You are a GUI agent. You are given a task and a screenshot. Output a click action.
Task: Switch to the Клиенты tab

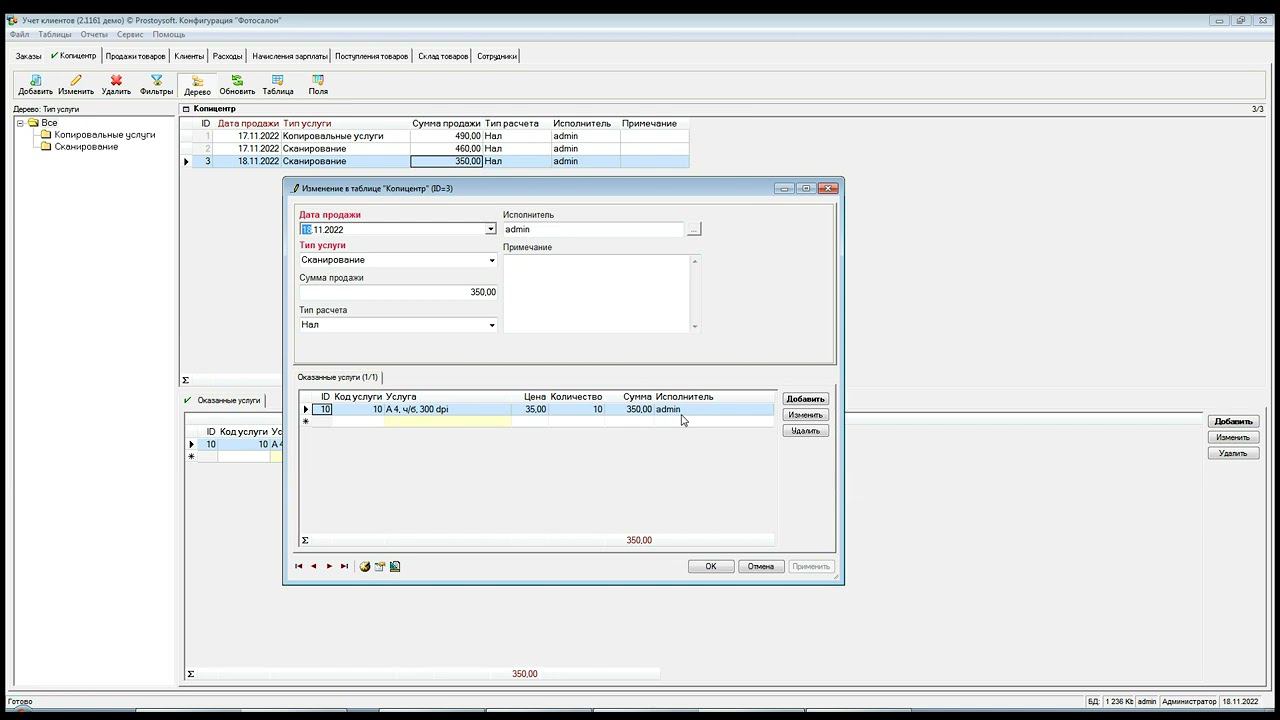pyautogui.click(x=189, y=56)
